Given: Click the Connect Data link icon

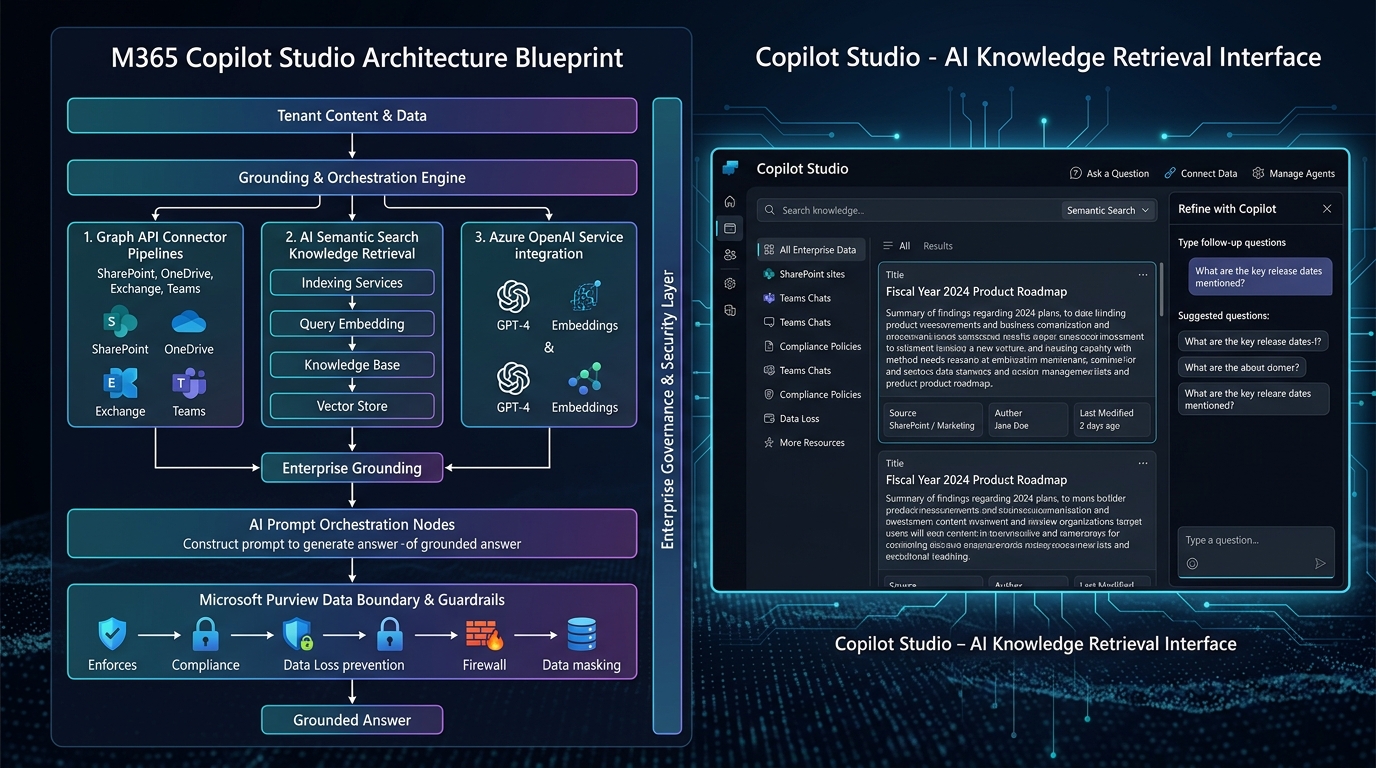Looking at the screenshot, I should [x=1170, y=173].
